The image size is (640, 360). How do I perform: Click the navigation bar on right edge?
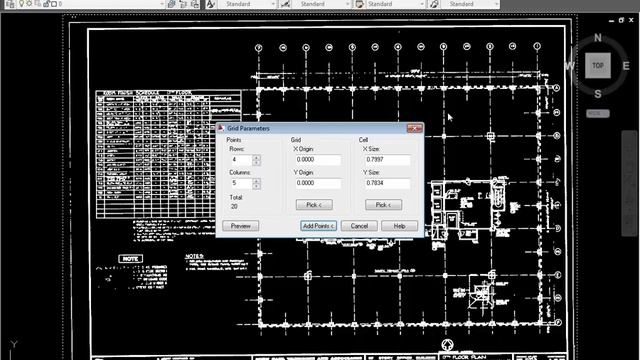[630, 183]
